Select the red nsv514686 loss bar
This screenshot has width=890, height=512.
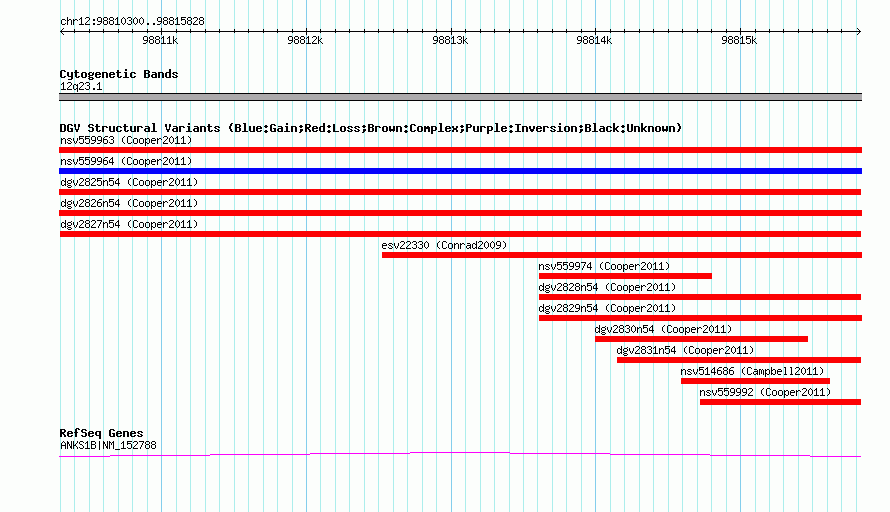tap(755, 381)
